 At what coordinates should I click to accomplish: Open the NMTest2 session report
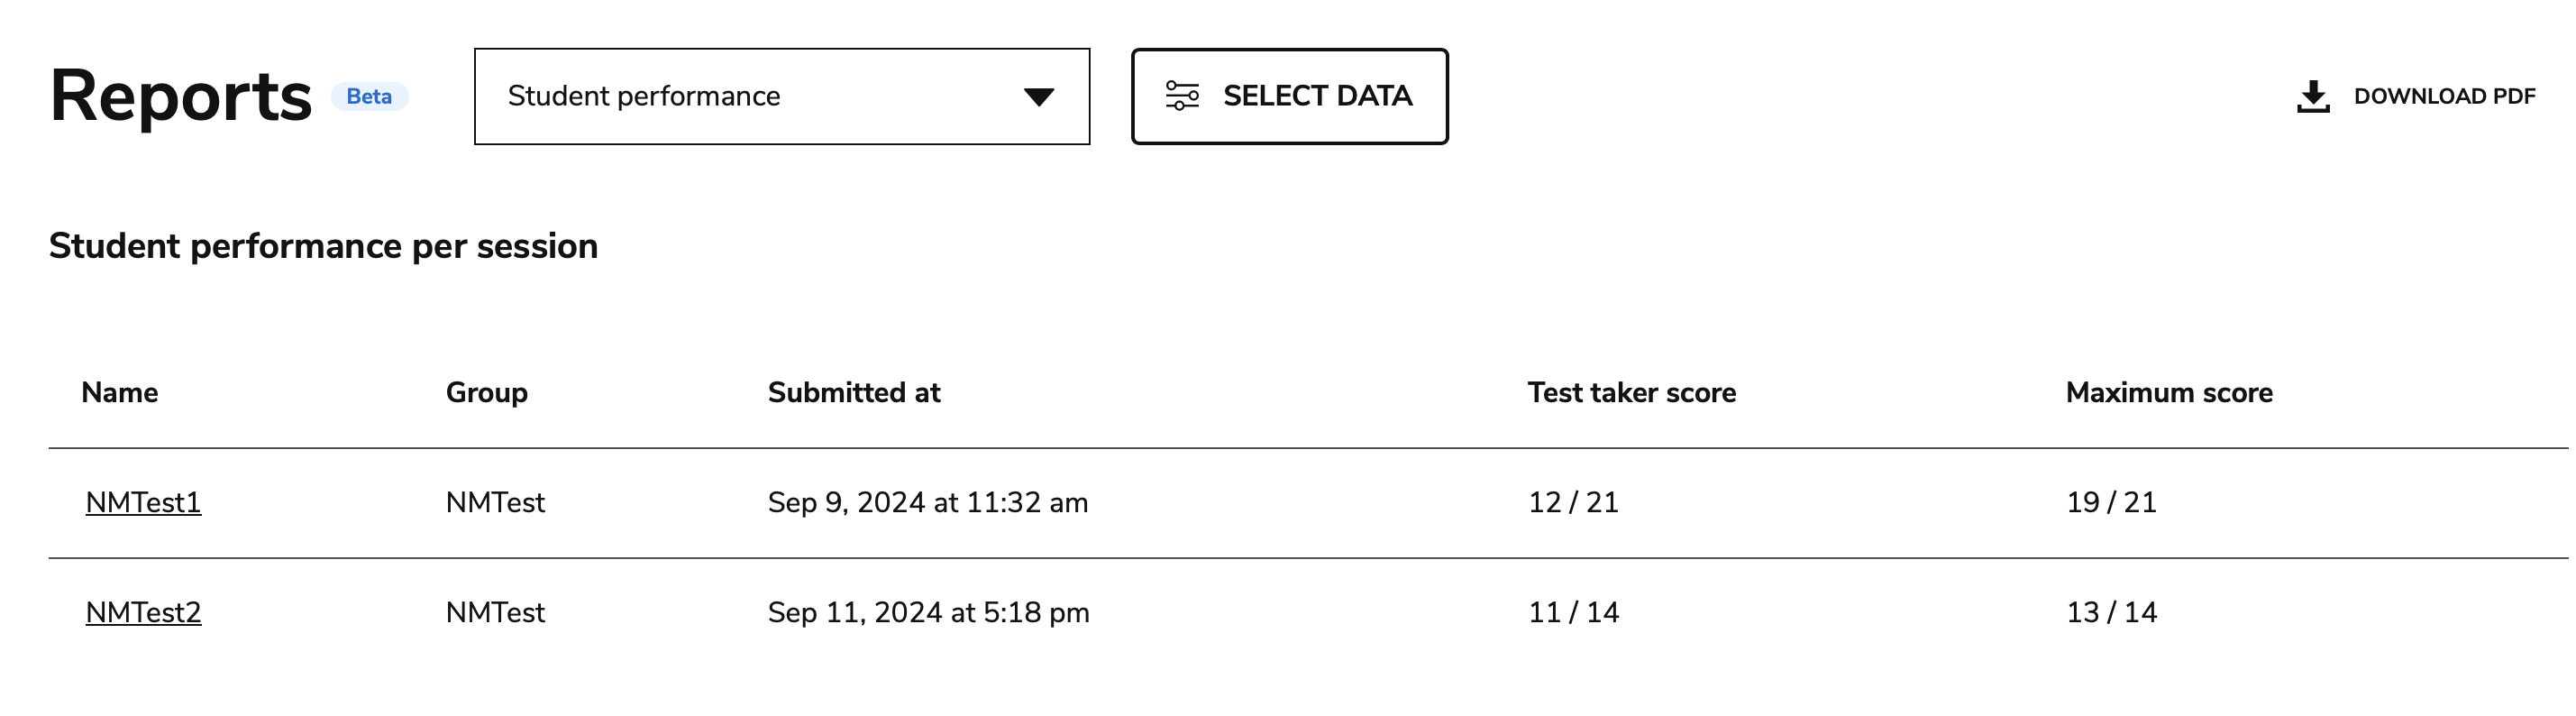point(143,612)
